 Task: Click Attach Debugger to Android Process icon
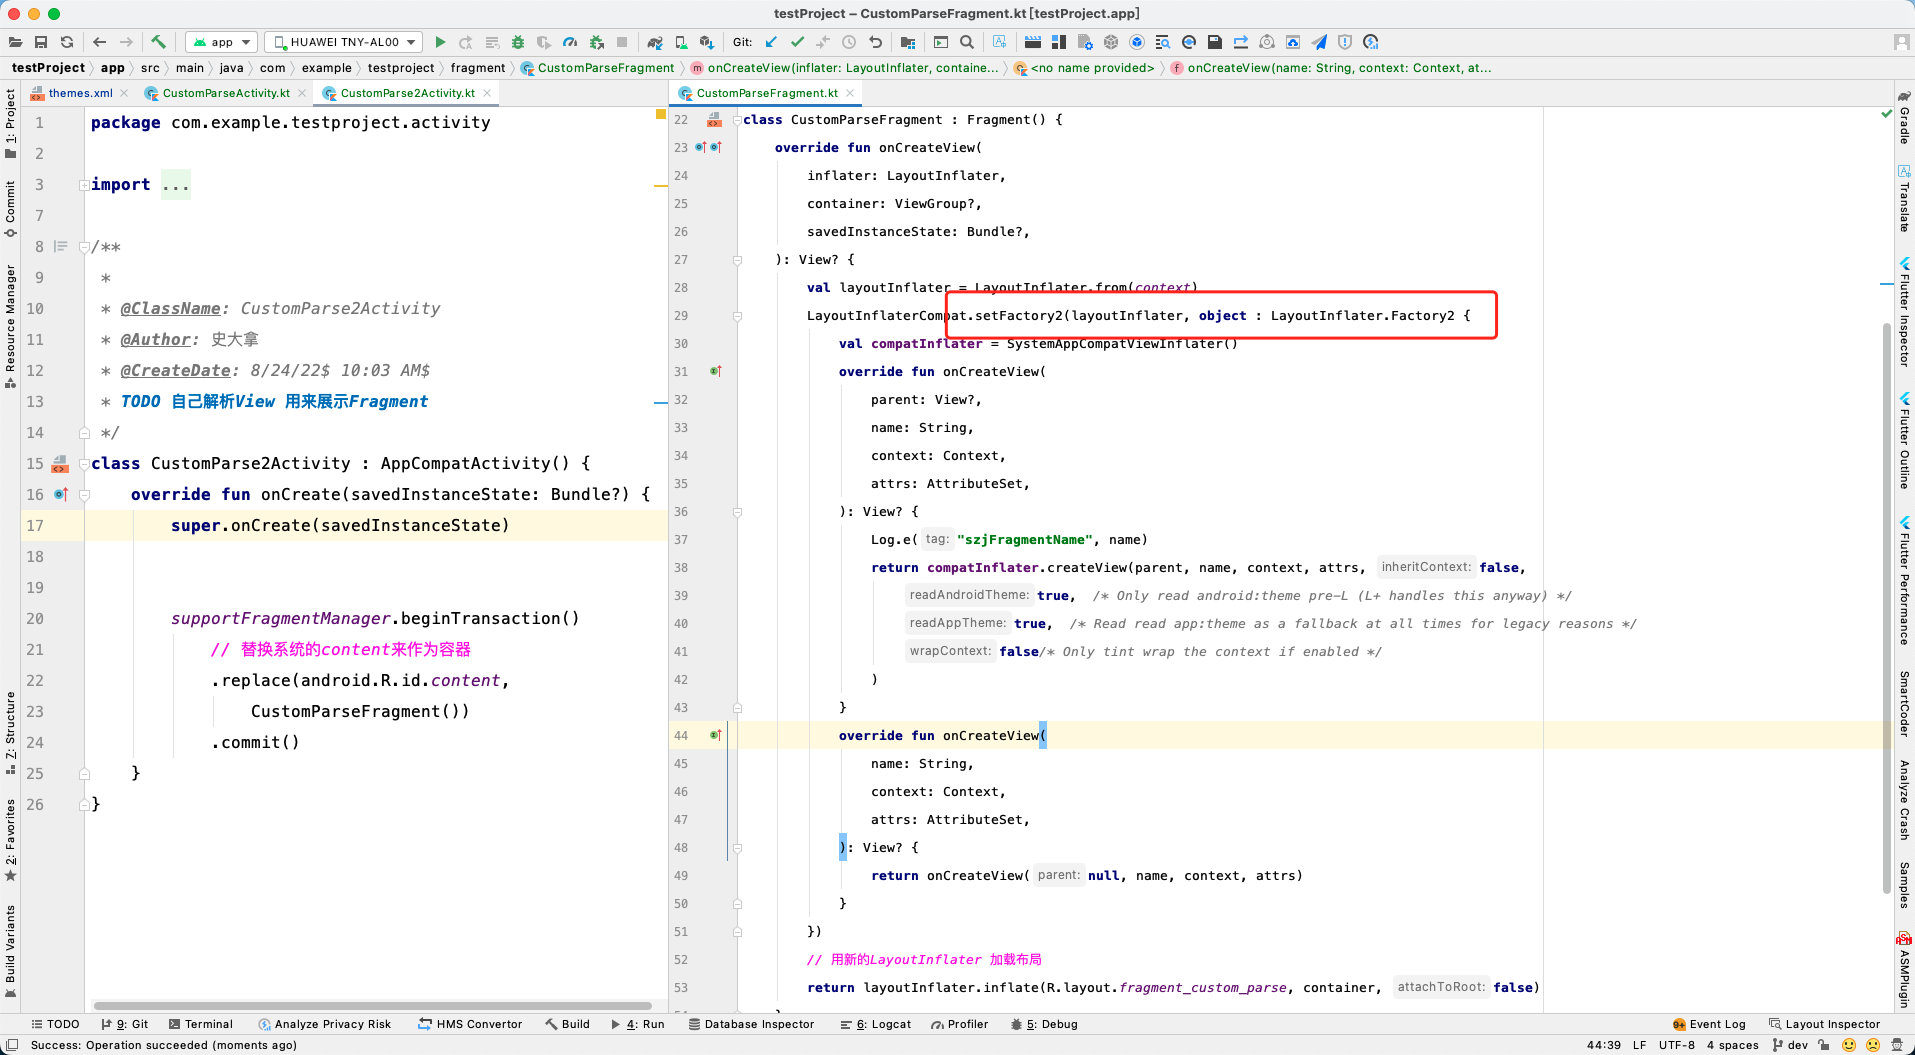tap(596, 42)
